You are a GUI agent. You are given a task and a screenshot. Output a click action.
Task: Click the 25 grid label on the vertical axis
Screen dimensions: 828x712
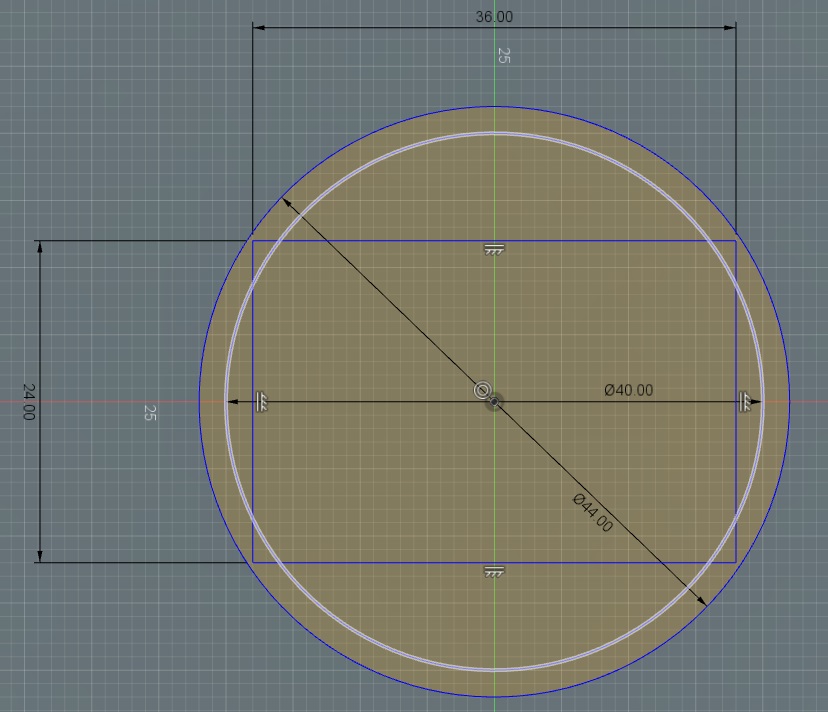(x=503, y=56)
